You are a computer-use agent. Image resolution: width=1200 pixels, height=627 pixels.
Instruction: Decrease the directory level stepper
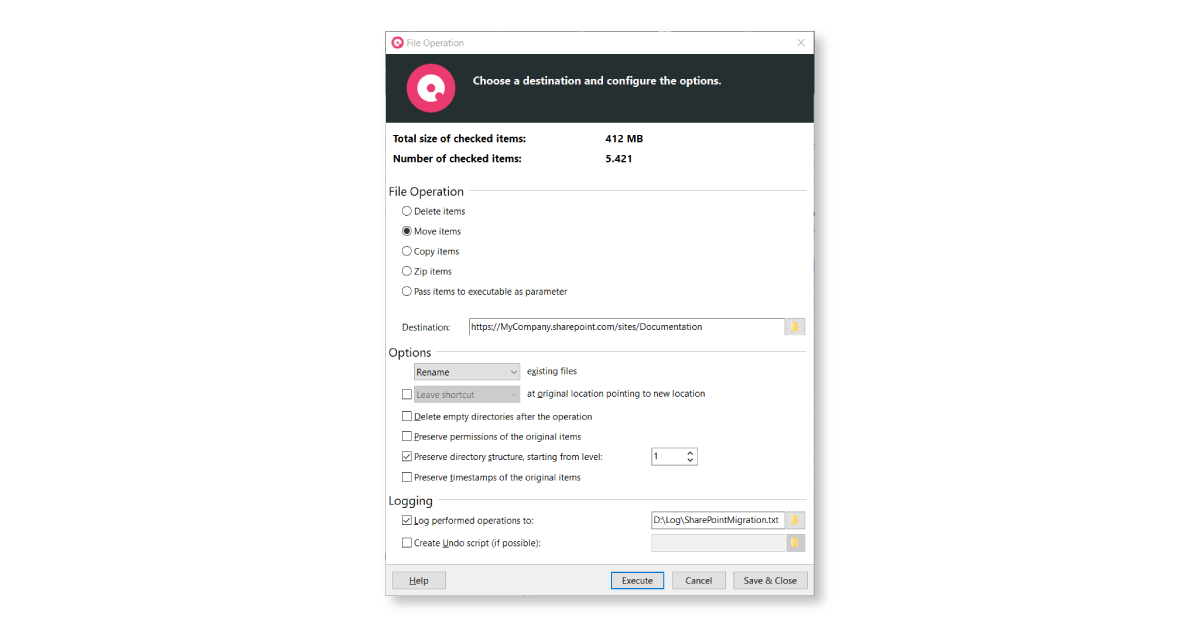coord(690,461)
